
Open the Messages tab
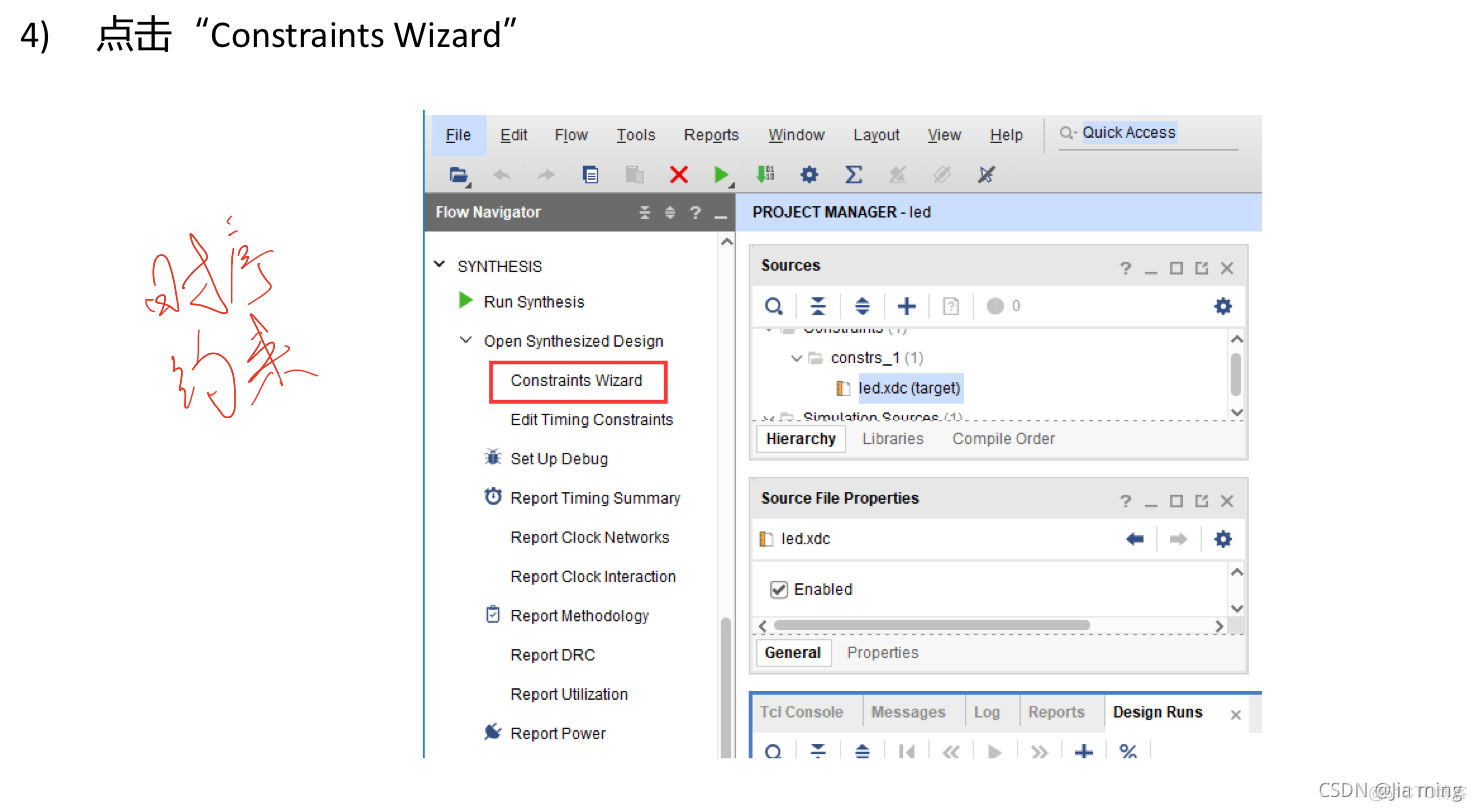[908, 712]
